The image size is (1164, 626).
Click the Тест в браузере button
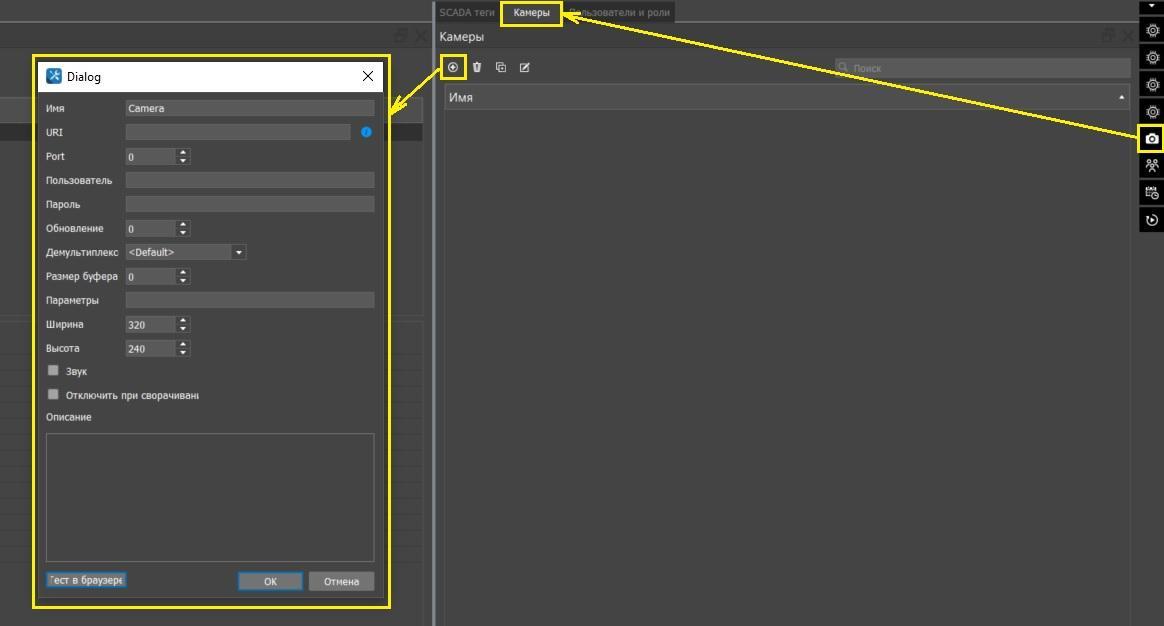pyautogui.click(x=86, y=580)
